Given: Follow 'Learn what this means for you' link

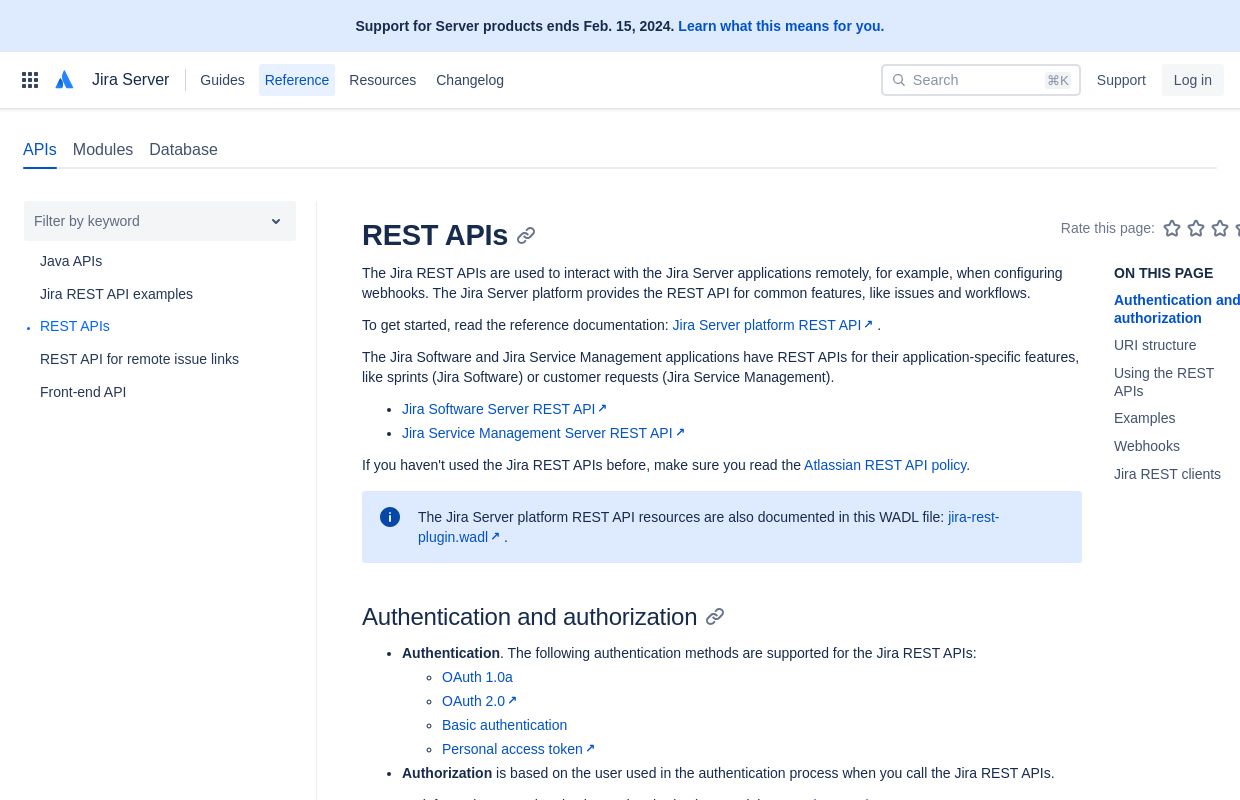Looking at the screenshot, I should (x=781, y=26).
